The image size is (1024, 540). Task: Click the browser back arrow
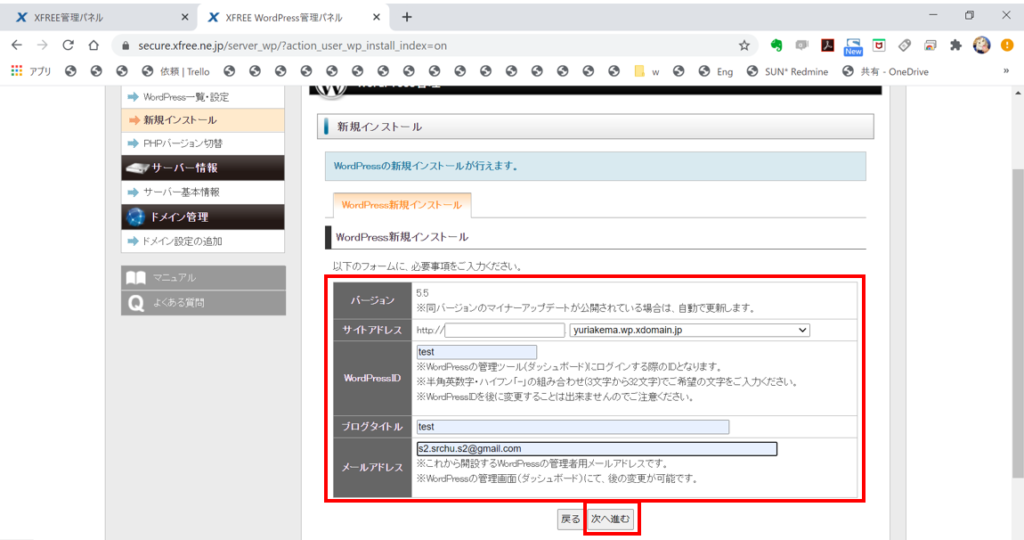pyautogui.click(x=16, y=45)
